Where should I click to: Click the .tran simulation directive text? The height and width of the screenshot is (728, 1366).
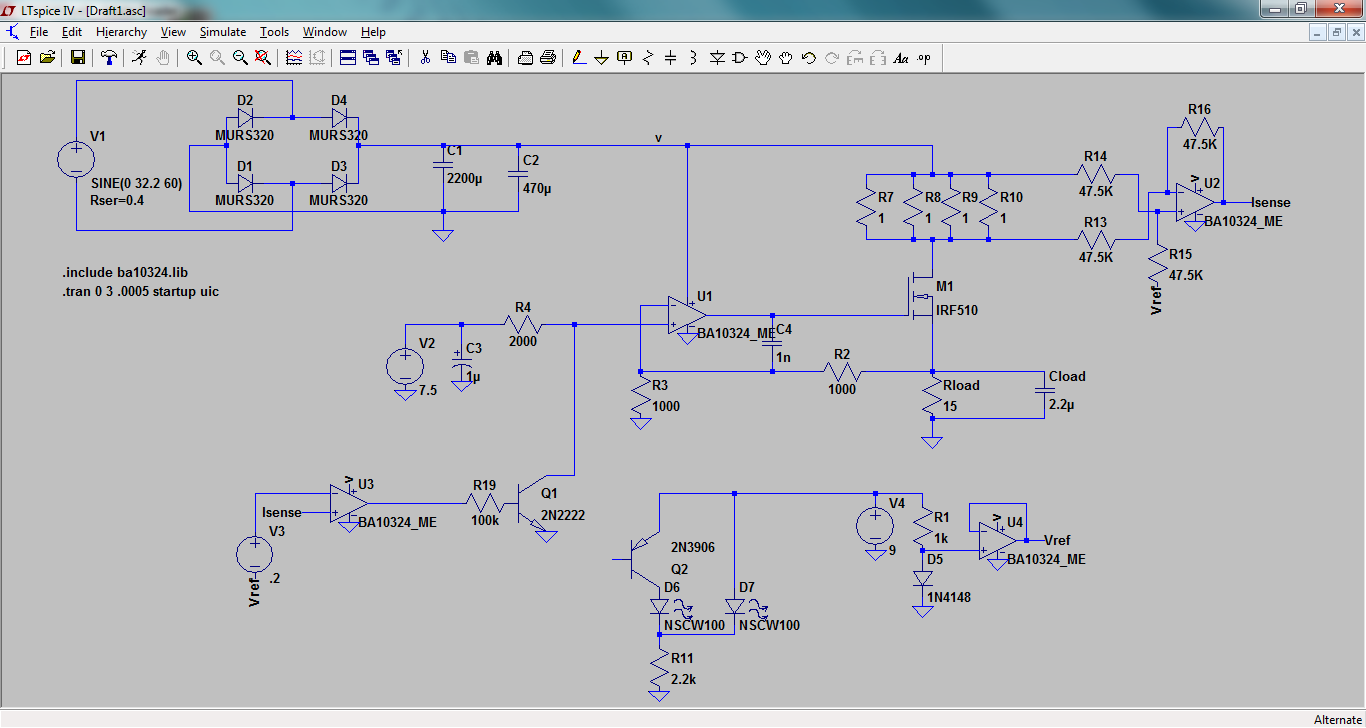(x=141, y=292)
